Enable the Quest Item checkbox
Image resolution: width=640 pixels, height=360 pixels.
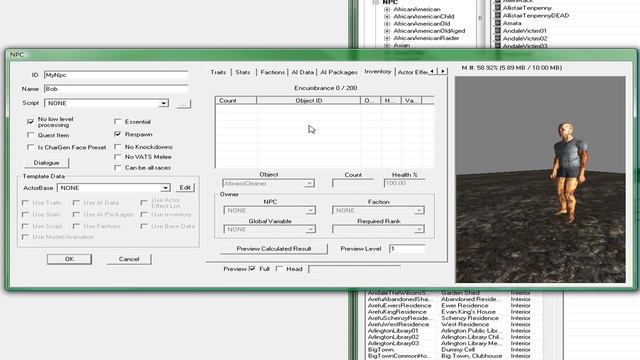30,135
